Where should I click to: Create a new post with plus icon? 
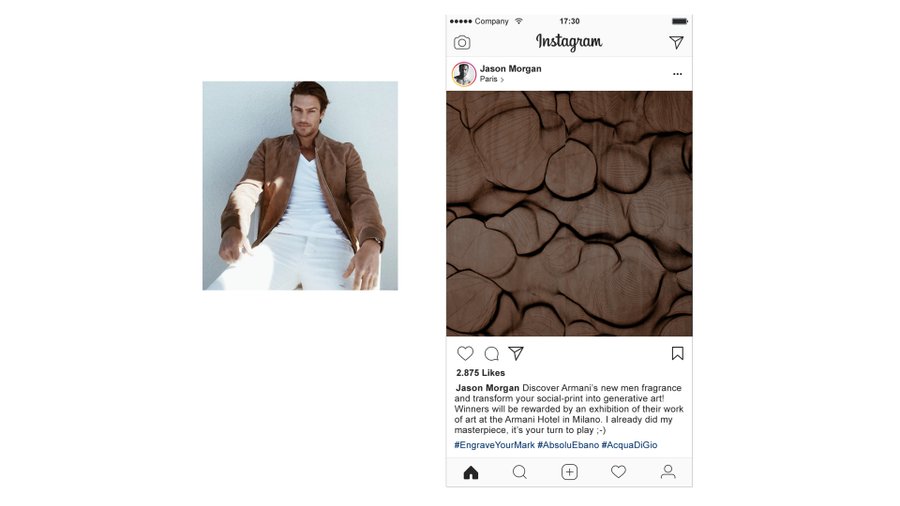point(569,472)
